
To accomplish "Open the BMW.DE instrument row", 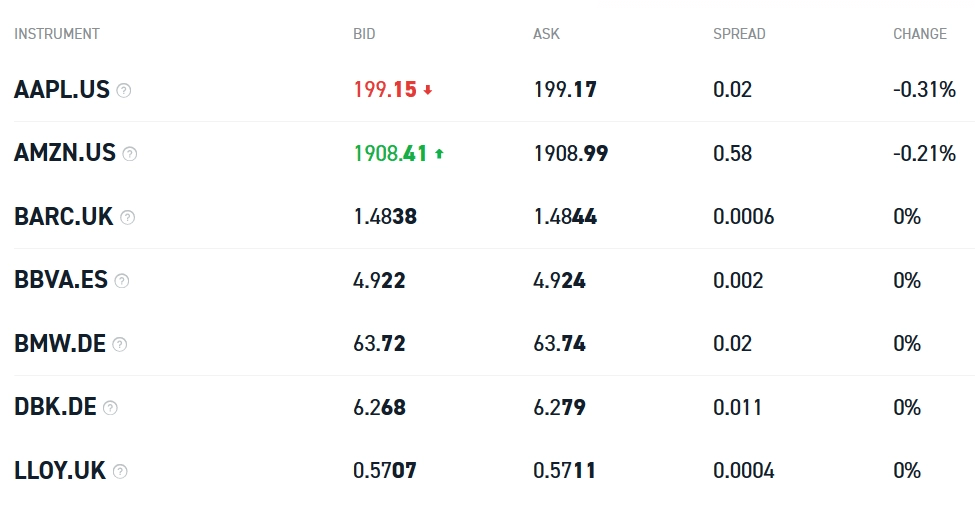I will coord(60,344).
